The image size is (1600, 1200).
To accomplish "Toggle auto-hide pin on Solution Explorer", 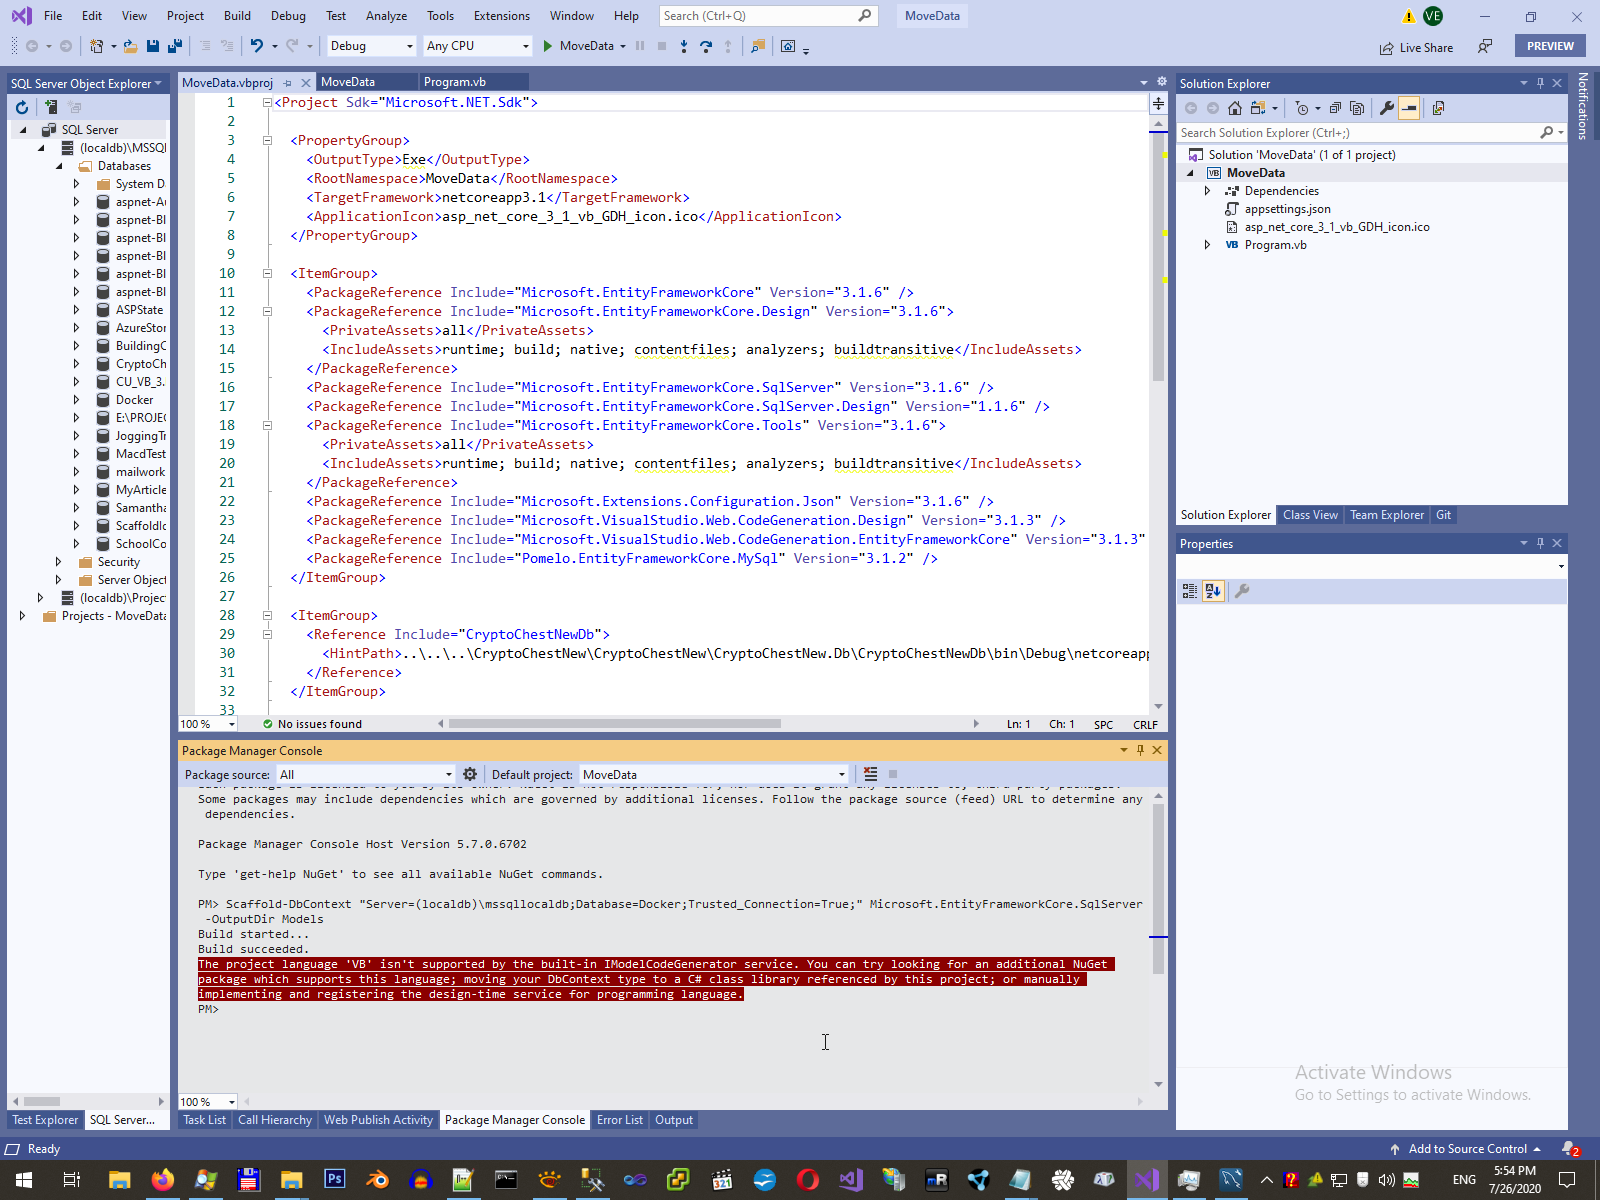I will [x=1540, y=83].
